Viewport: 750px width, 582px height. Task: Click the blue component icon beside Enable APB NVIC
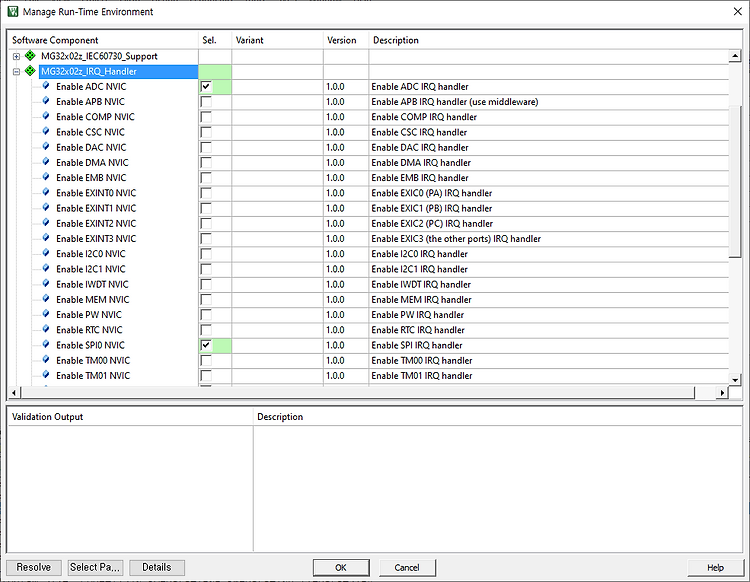click(x=46, y=101)
